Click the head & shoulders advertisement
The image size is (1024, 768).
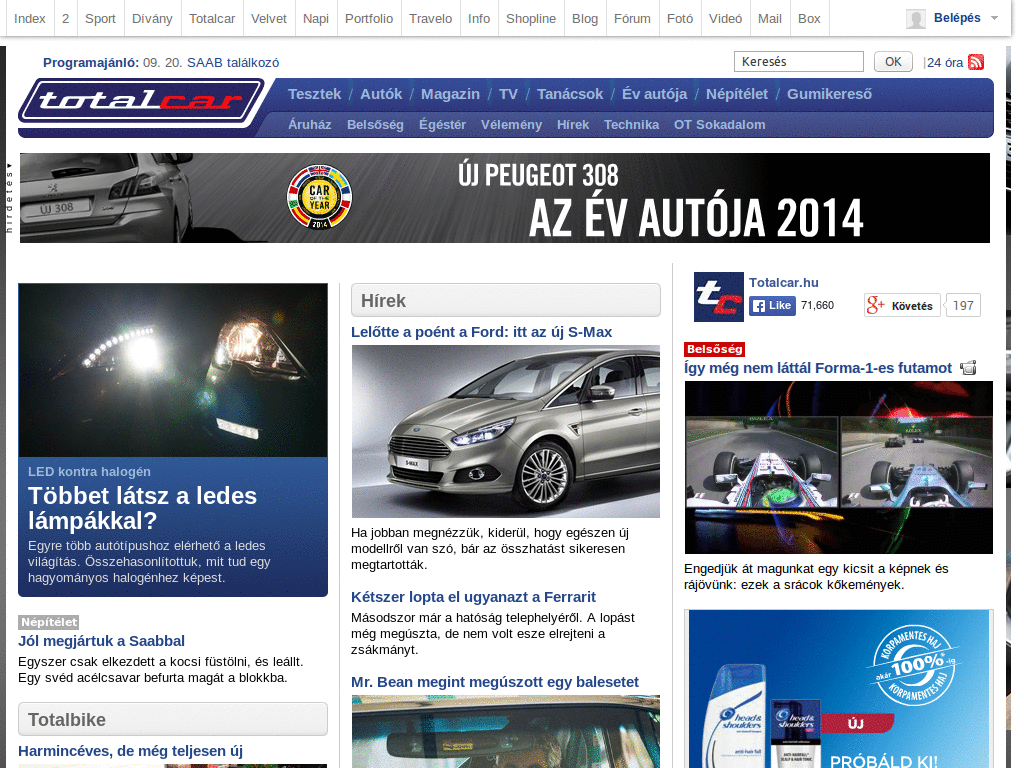coord(839,689)
